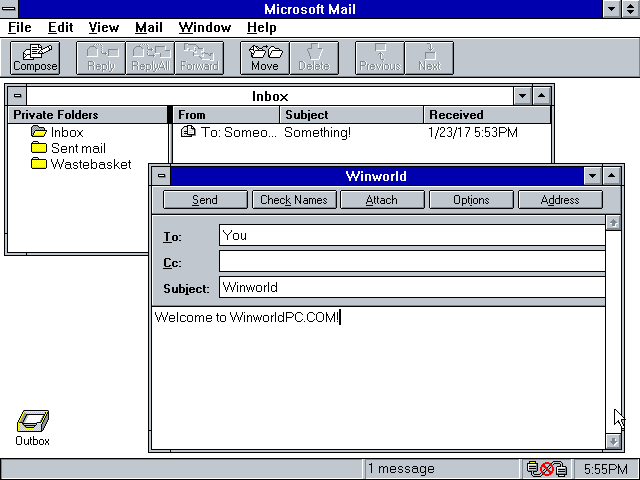Screen dimensions: 640x480
Task: Open the File menu
Action: click(20, 27)
